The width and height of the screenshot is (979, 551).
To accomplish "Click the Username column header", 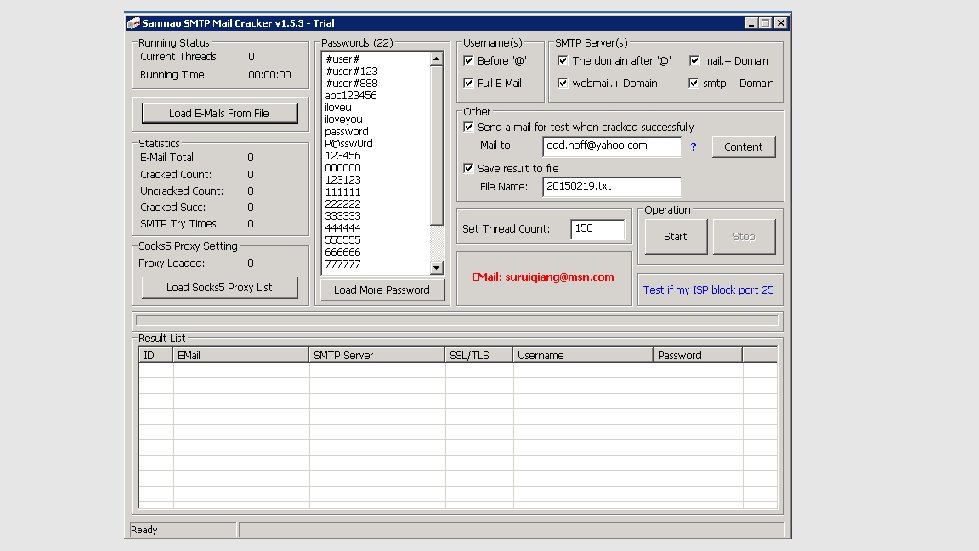I will [x=583, y=355].
